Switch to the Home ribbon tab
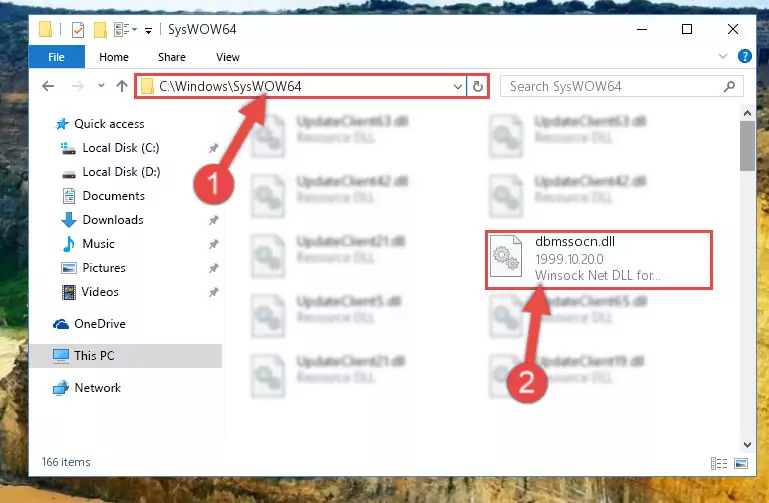Image resolution: width=769 pixels, height=503 pixels. 114,57
